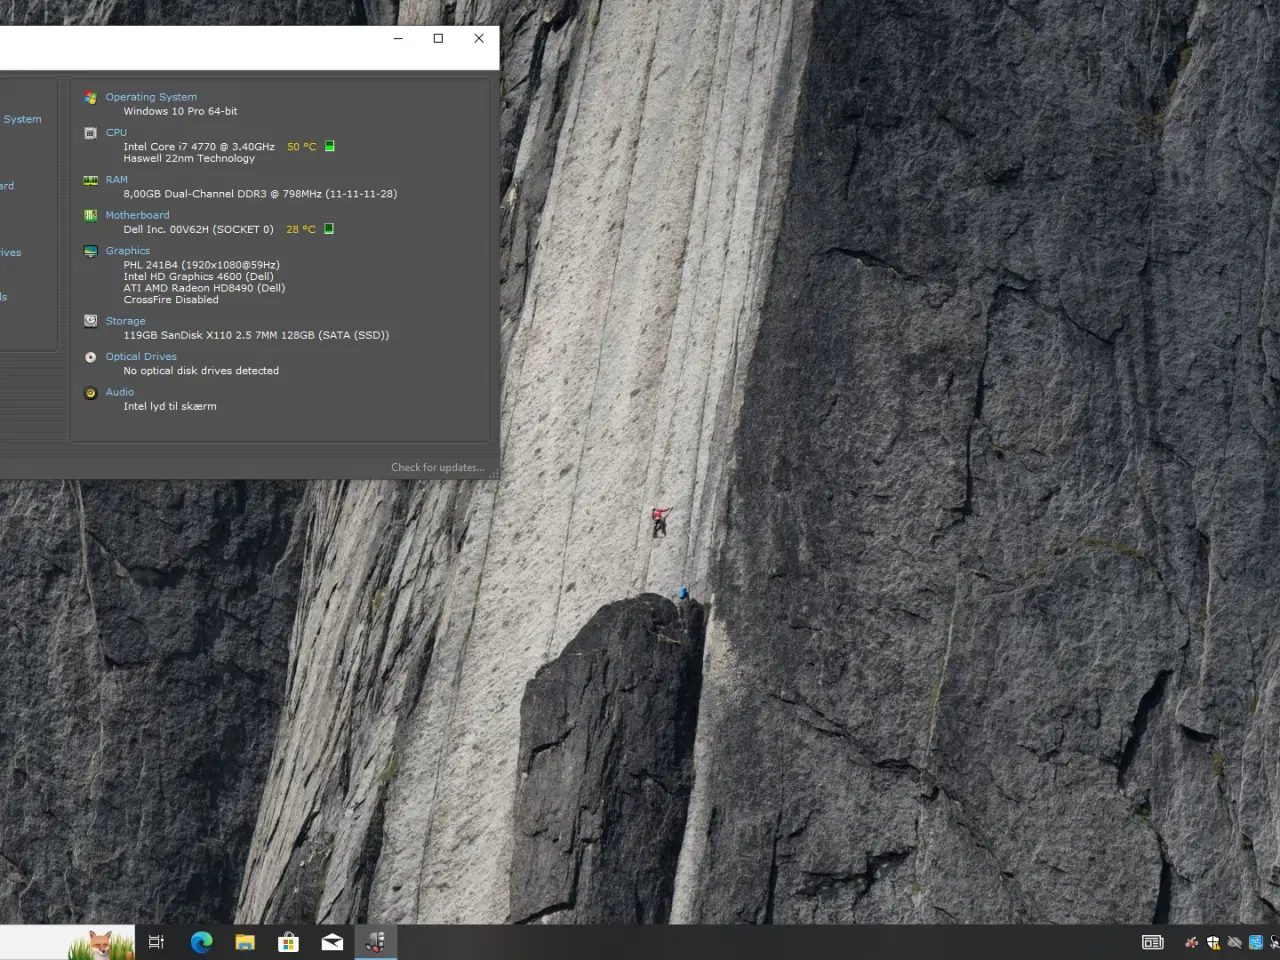The width and height of the screenshot is (1280, 960).
Task: Click the Storage drive icon
Action: pyautogui.click(x=90, y=321)
